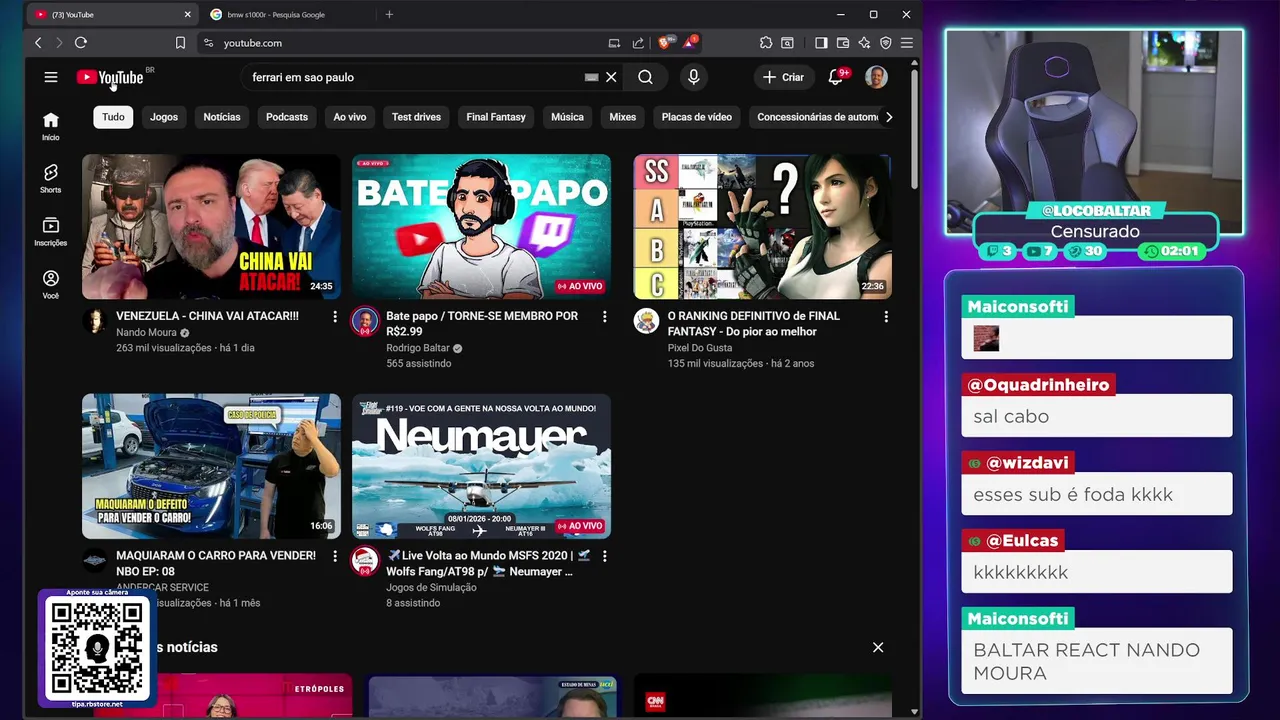Select the Podcasts filter chip
Screen dimensions: 1280x720
[287, 117]
